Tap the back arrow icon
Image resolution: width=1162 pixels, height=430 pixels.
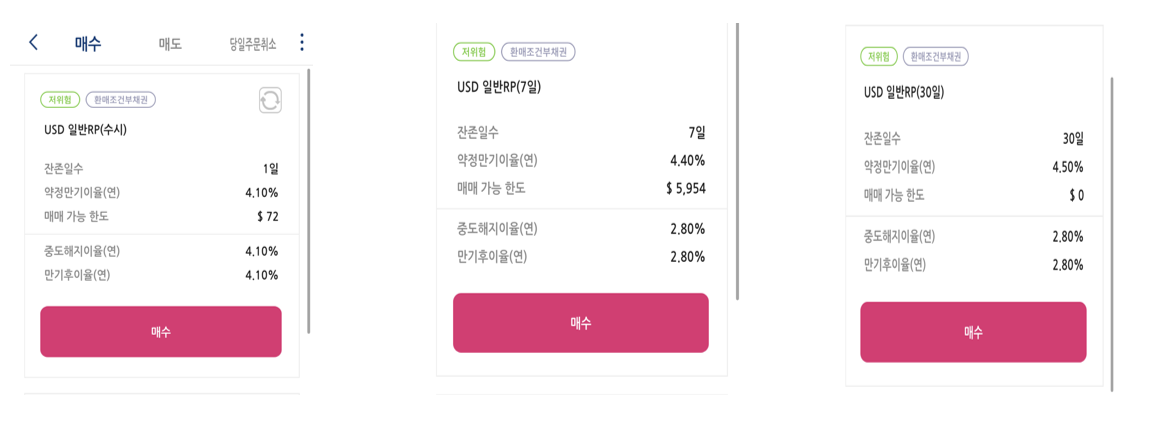33,42
